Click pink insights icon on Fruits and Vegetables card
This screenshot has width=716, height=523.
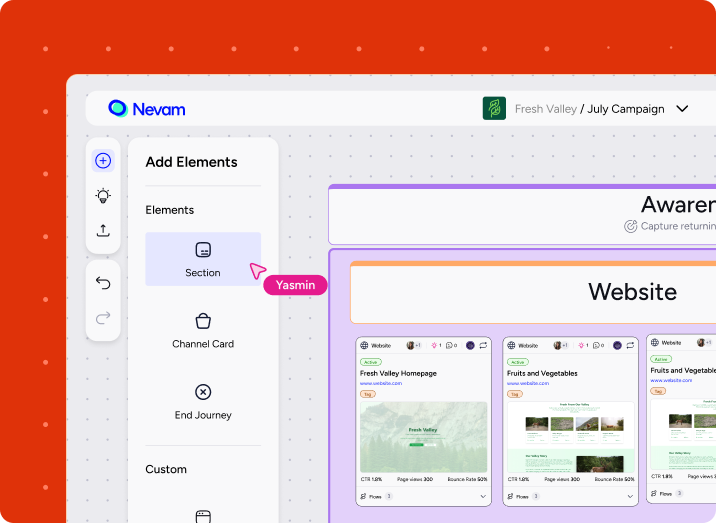tap(581, 345)
